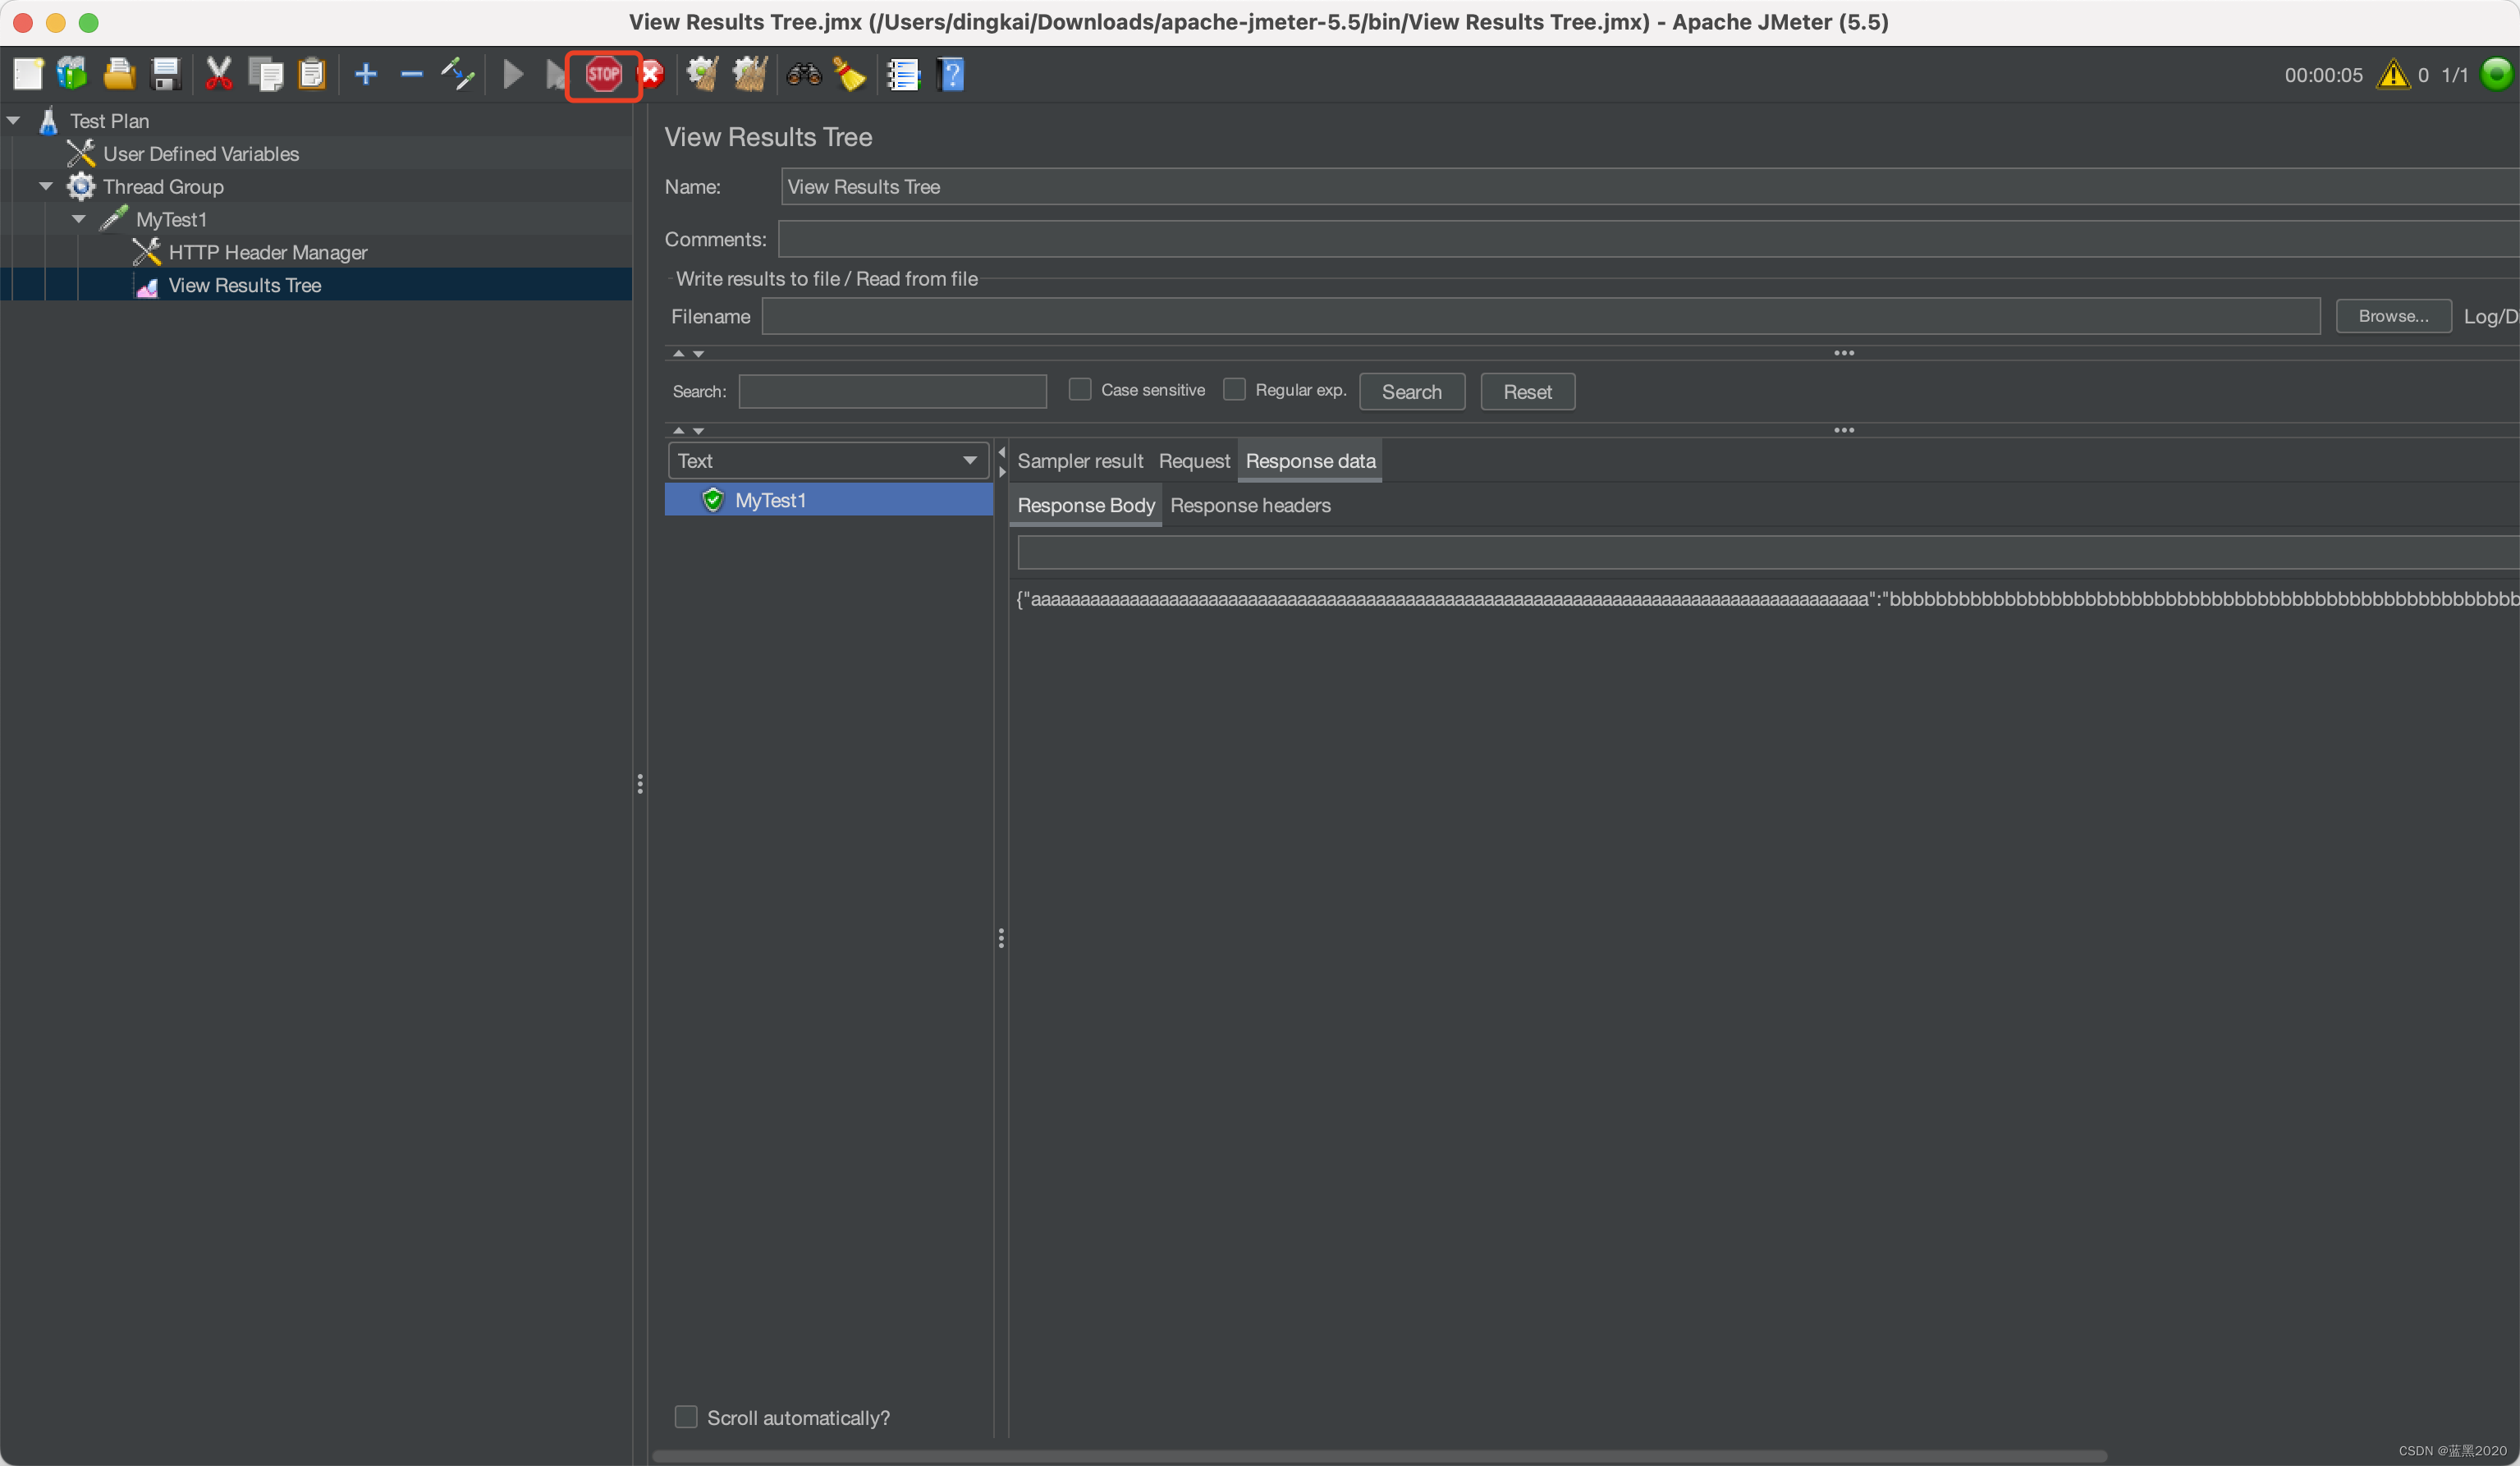The height and width of the screenshot is (1466, 2520).
Task: Collapse the Thread Group tree node
Action: [x=46, y=186]
